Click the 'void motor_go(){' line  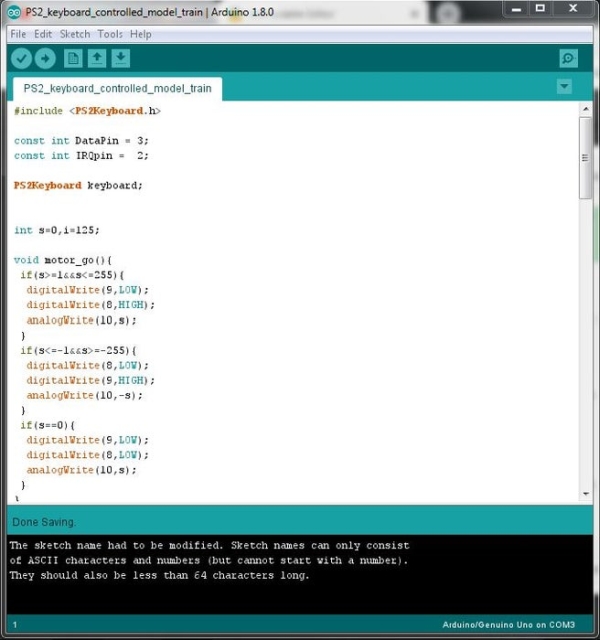click(x=63, y=260)
